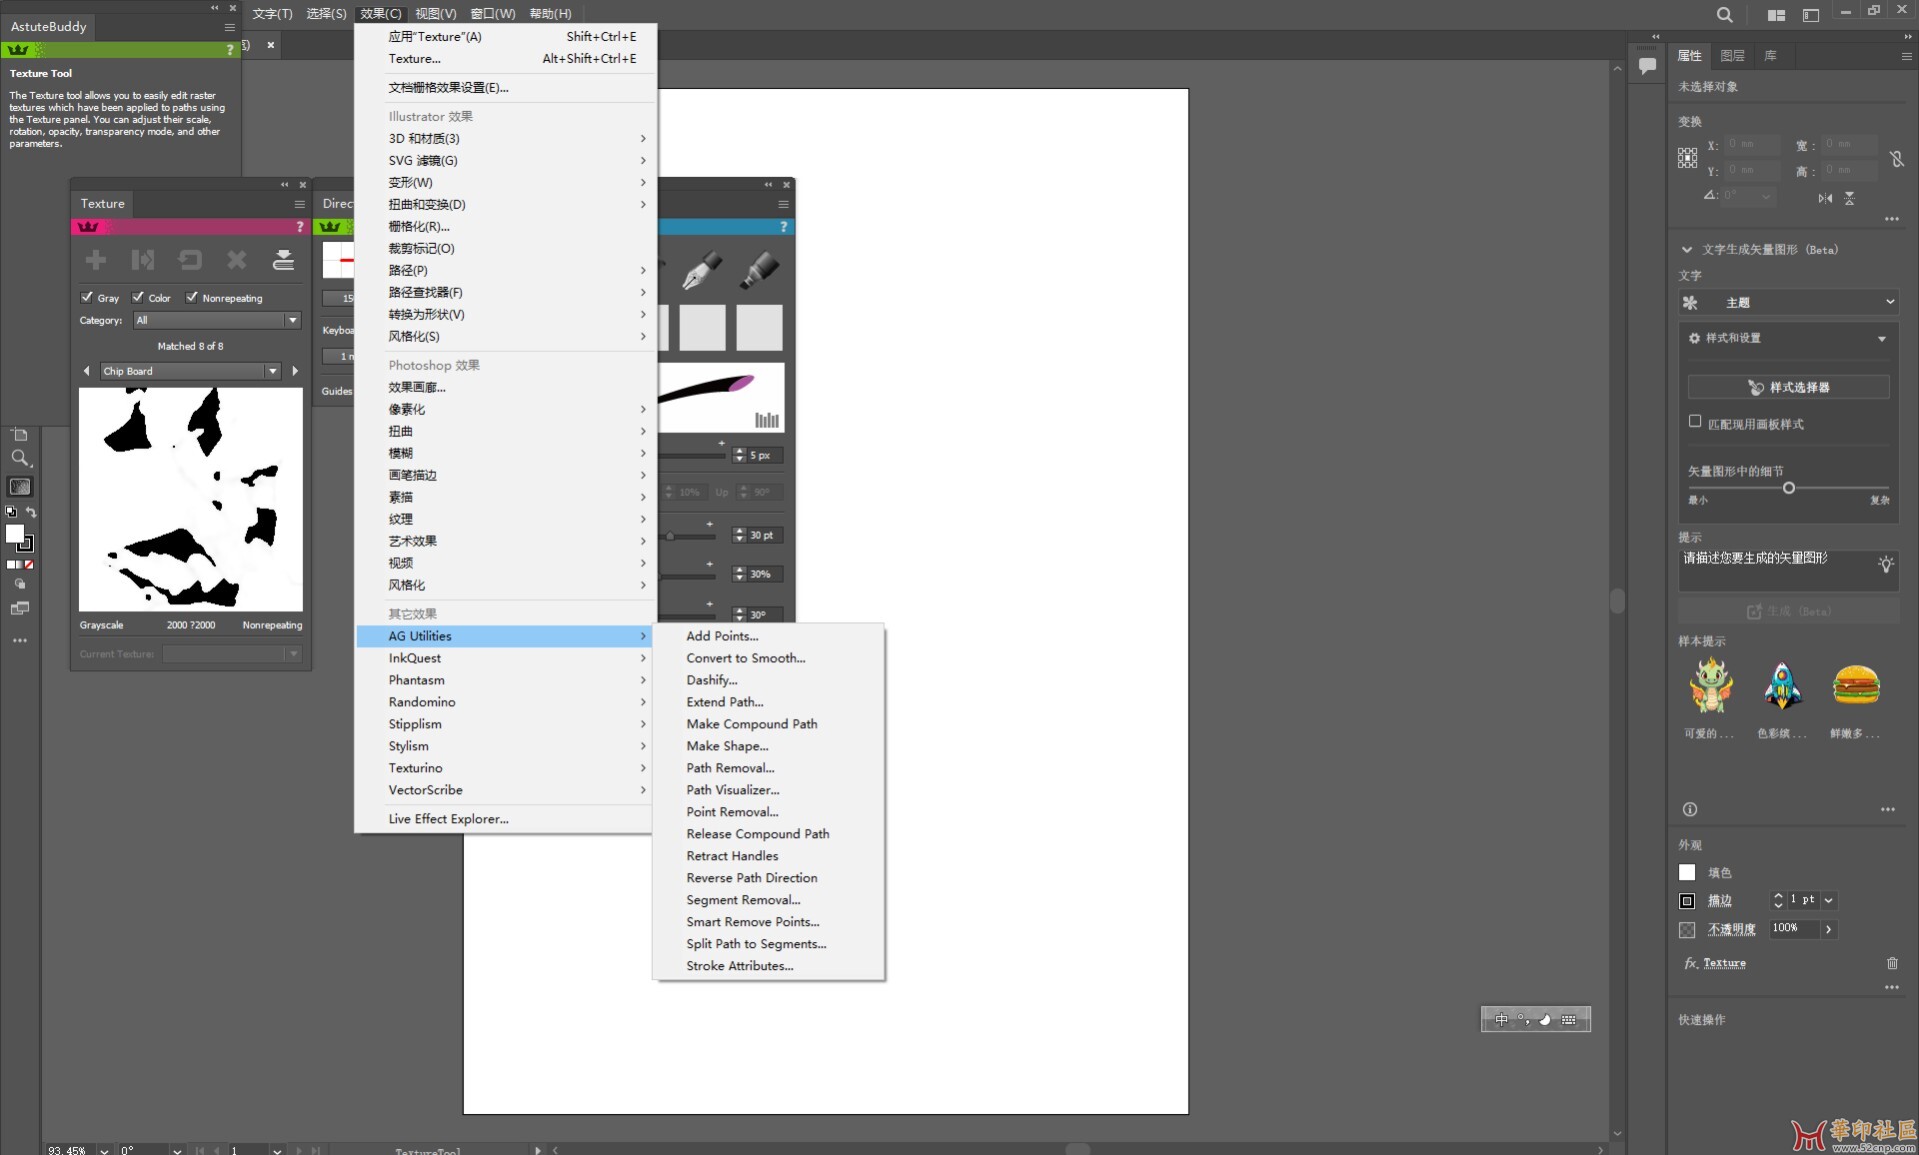
Task: Change screen mode icon in toolbar
Action: pyautogui.click(x=20, y=608)
